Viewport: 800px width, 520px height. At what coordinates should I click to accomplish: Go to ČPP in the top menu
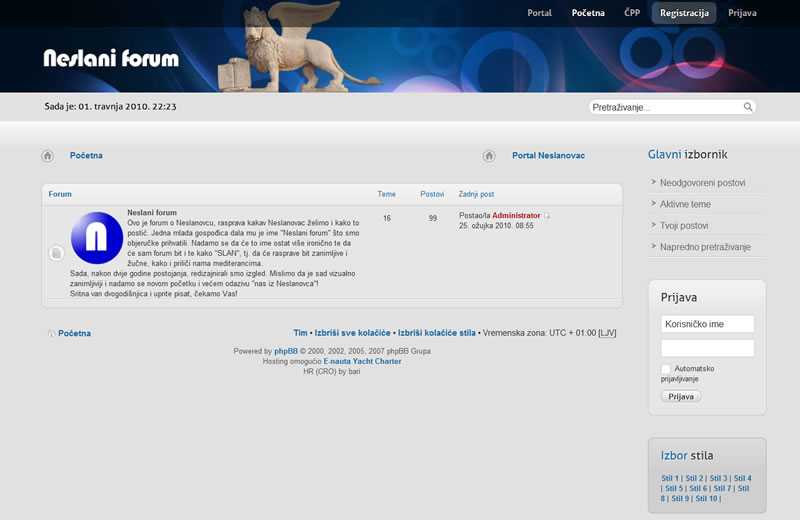632,13
